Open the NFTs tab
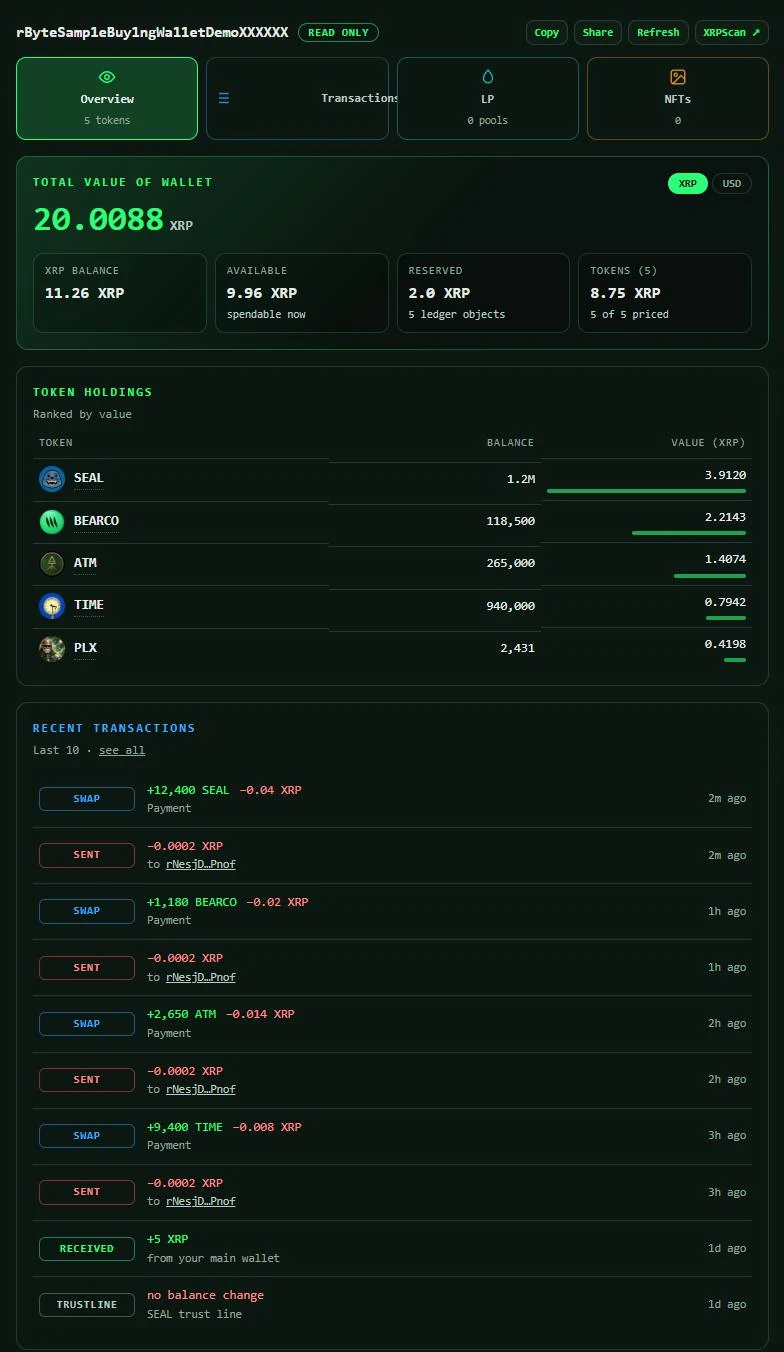 pyautogui.click(x=678, y=98)
